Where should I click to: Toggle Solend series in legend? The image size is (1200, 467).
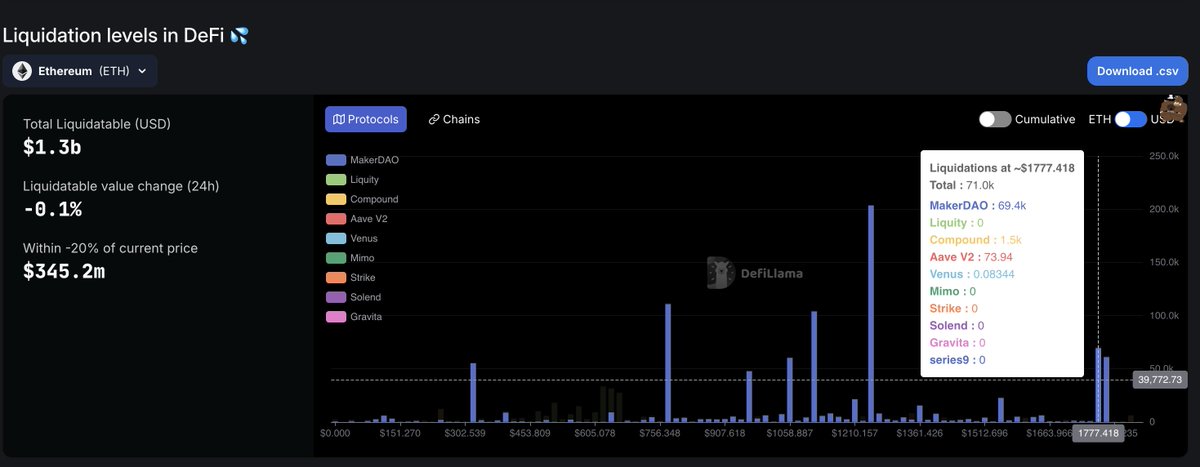coord(354,297)
